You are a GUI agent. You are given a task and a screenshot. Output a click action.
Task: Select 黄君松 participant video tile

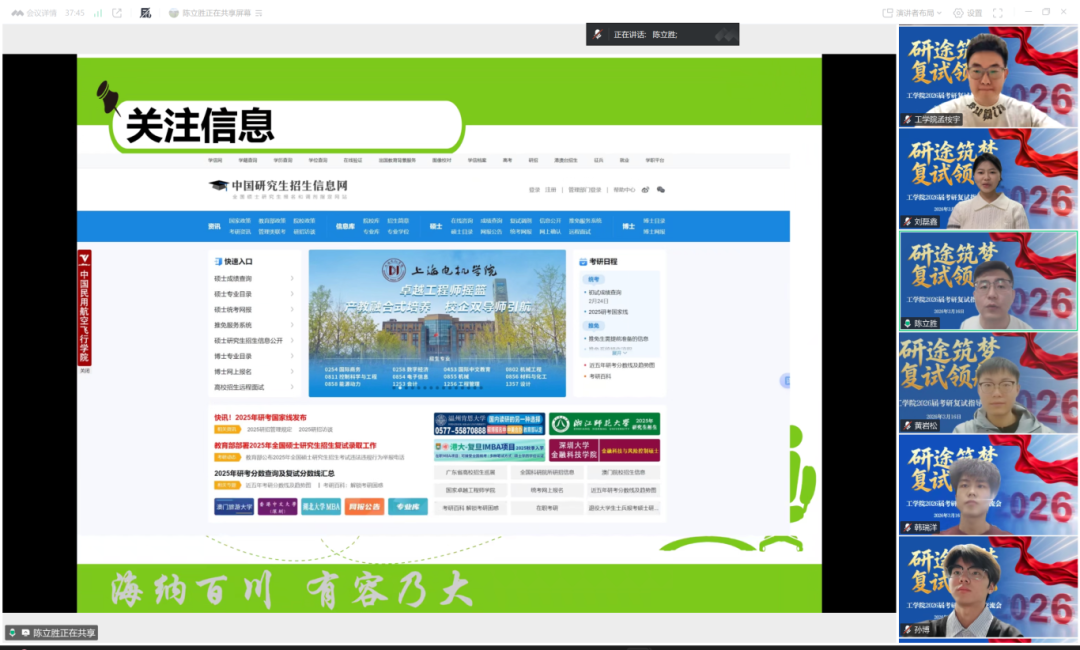coord(988,383)
